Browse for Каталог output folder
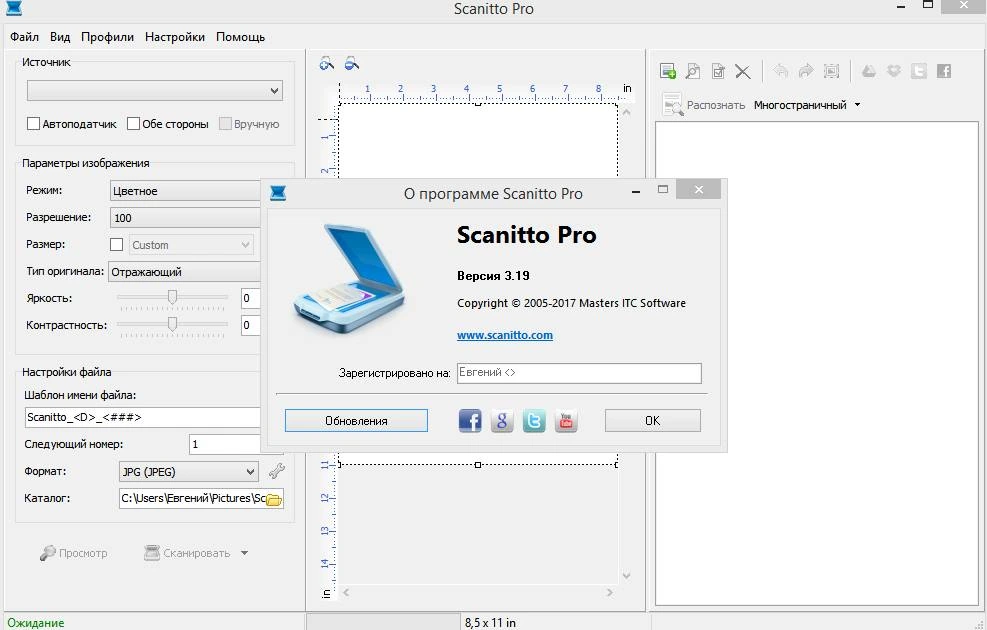Screen dimensions: 987x630 tap(274, 500)
